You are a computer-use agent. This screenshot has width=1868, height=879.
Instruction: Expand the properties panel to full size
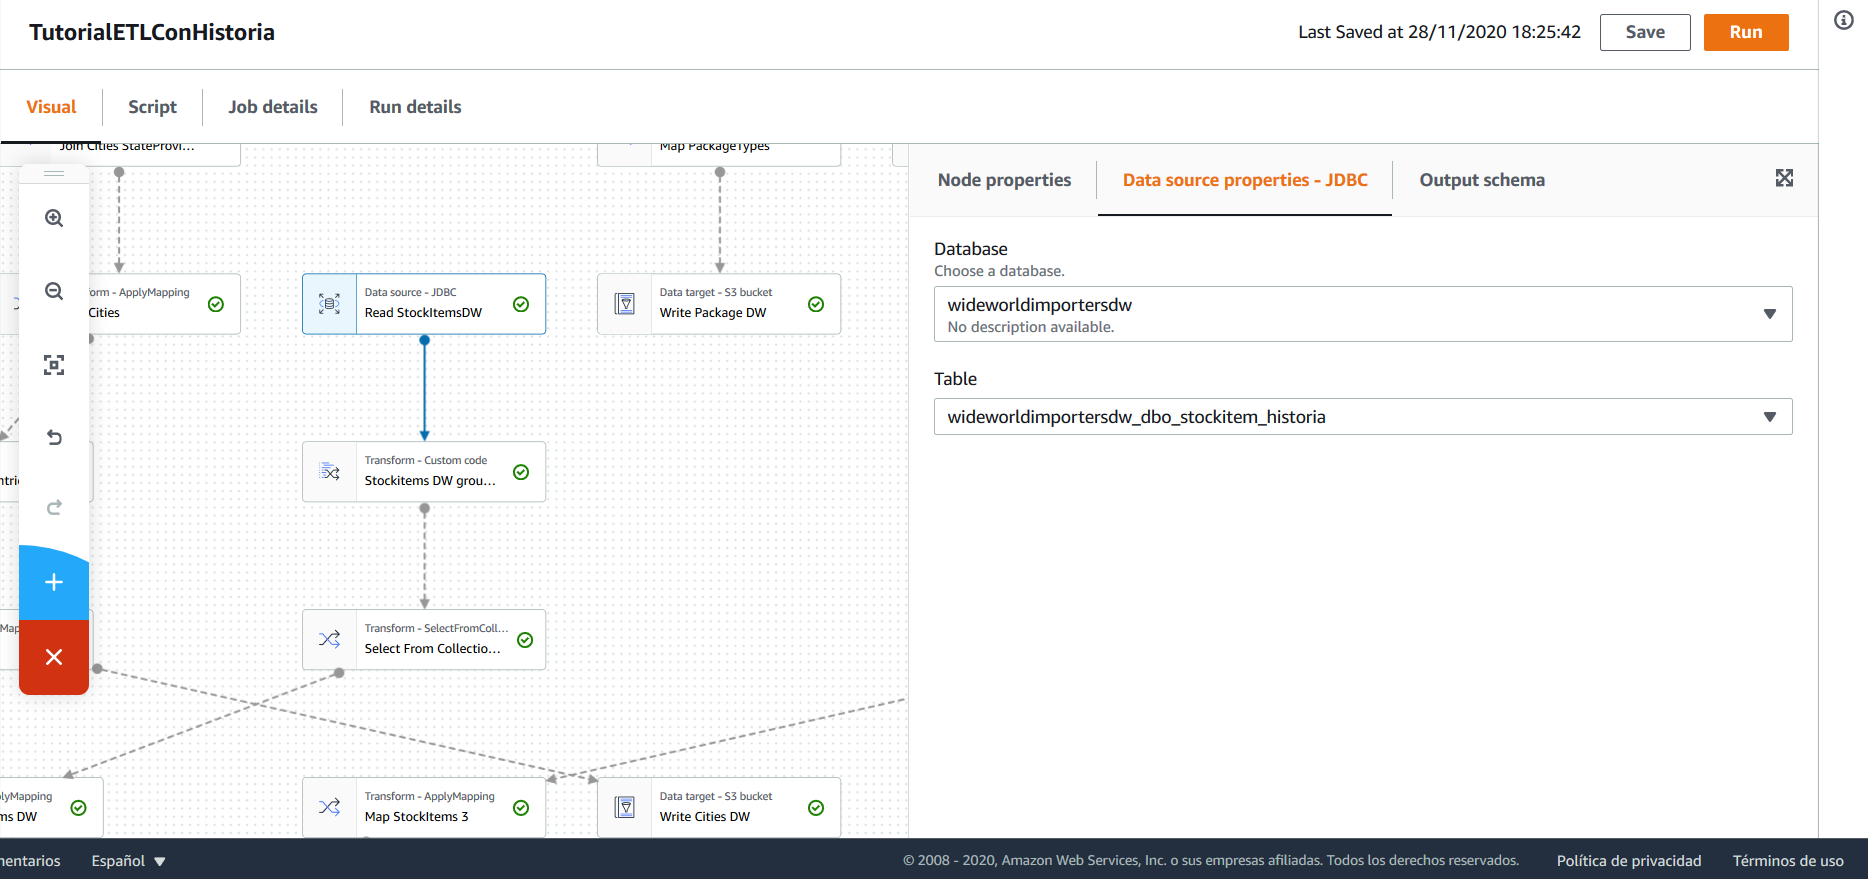(x=1784, y=178)
